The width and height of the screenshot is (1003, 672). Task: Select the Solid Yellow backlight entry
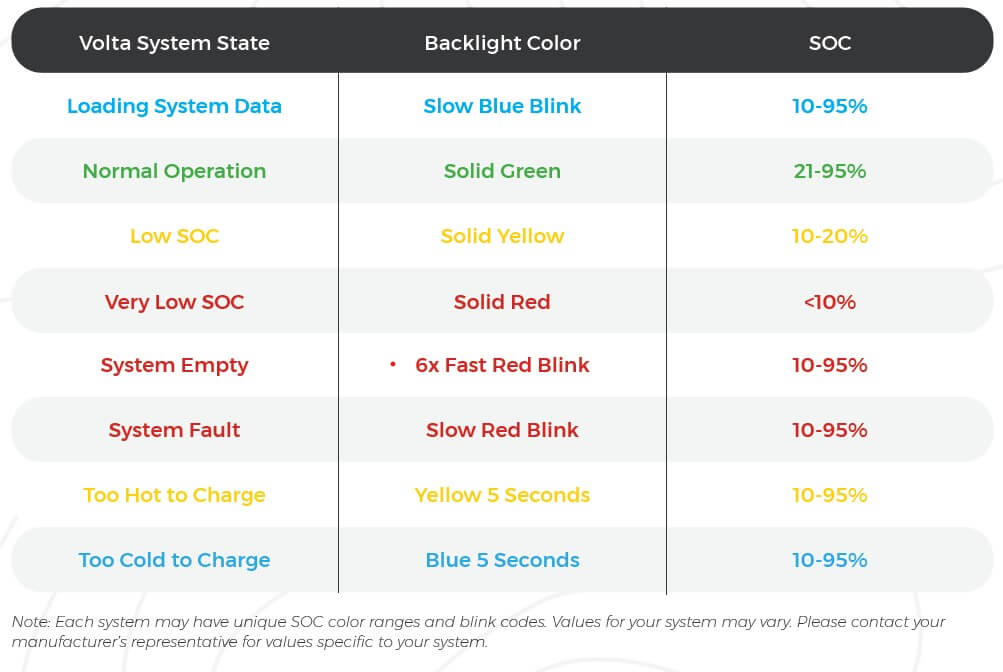tap(502, 236)
